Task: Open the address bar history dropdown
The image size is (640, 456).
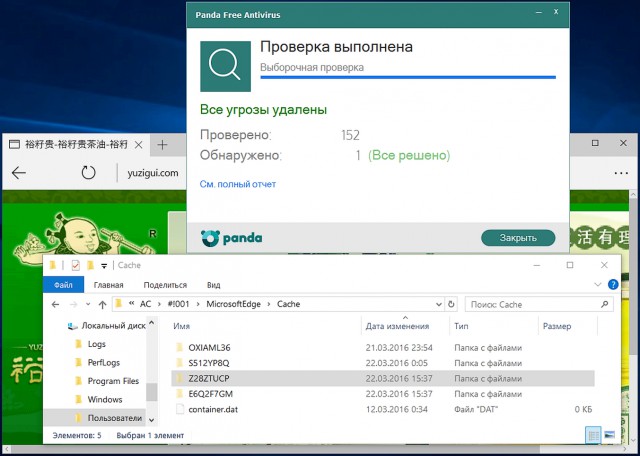Action: point(439,305)
